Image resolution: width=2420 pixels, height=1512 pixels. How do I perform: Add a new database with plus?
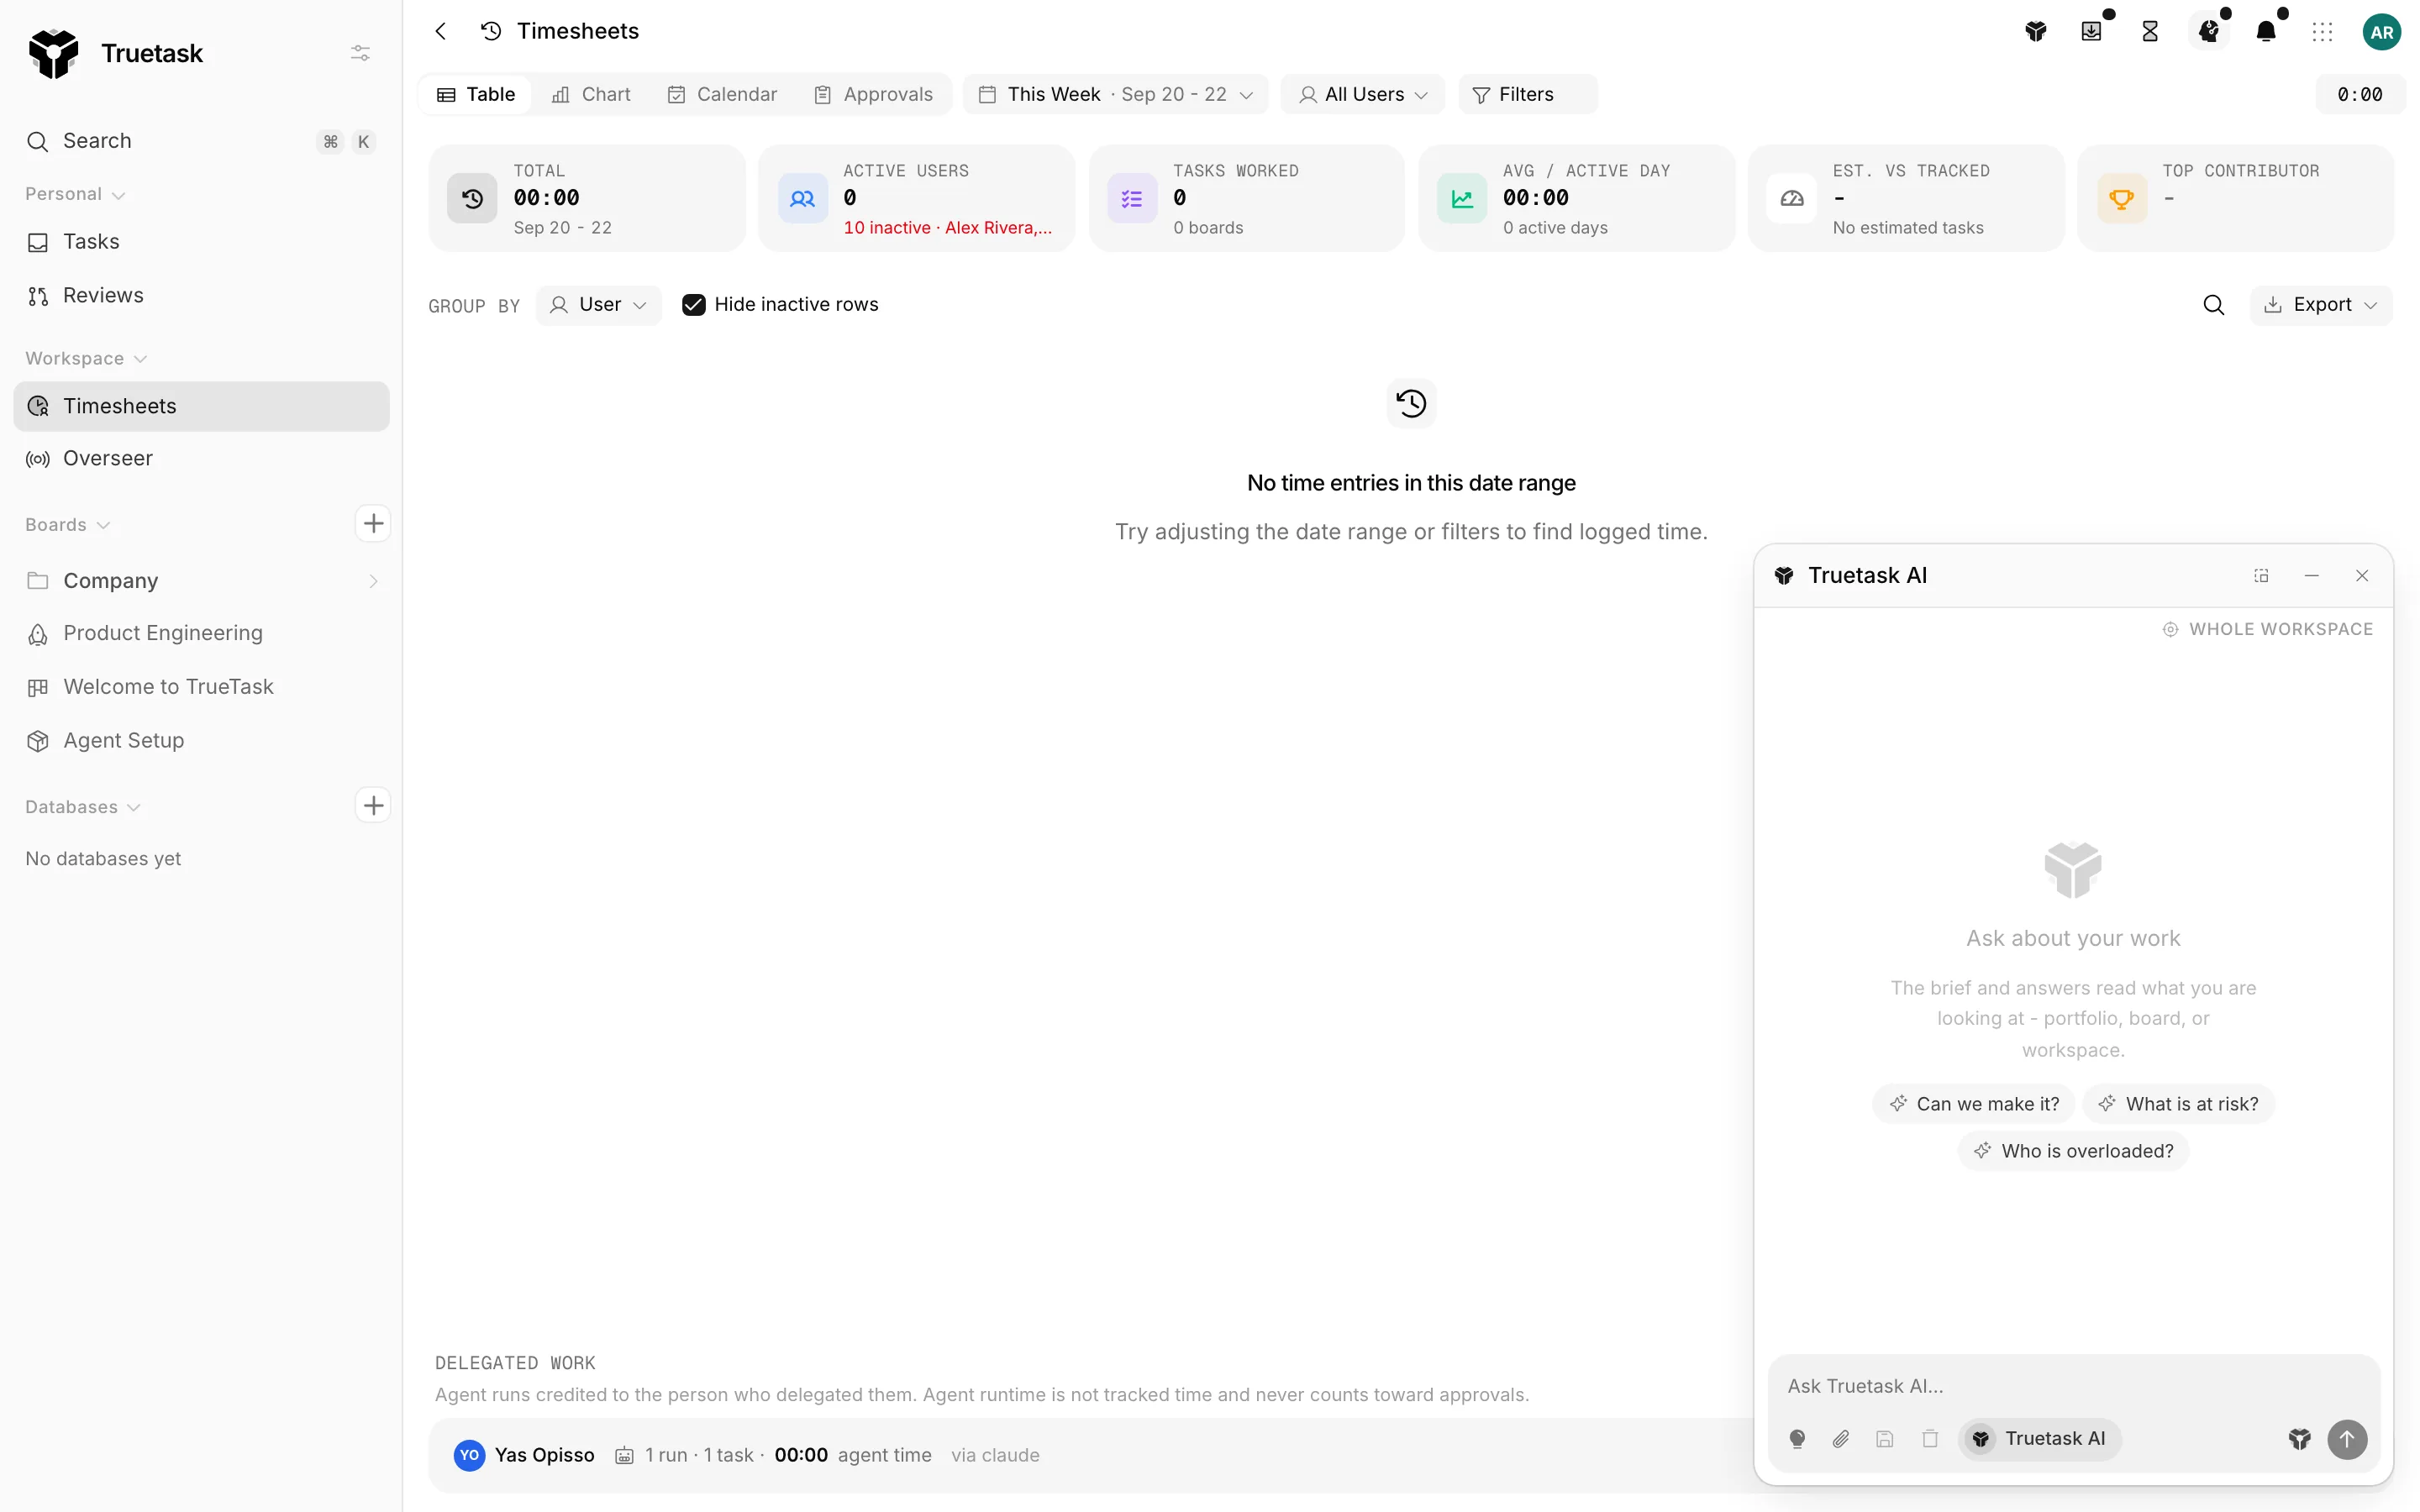coord(373,805)
